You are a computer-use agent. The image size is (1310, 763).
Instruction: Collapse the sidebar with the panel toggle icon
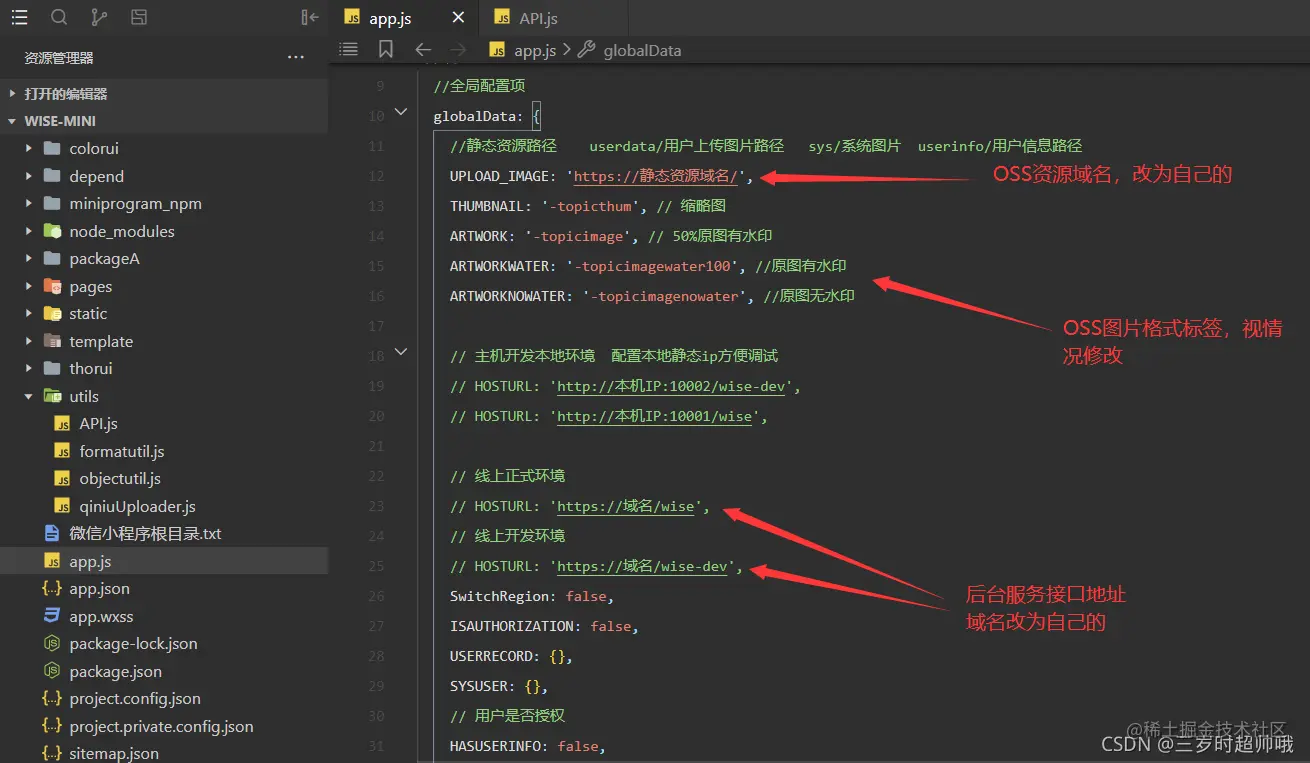point(310,17)
